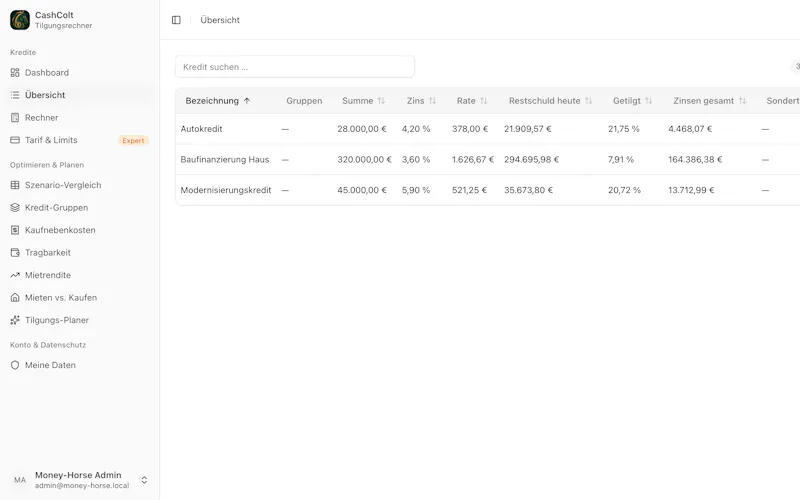Open Szenario-Vergleich page
This screenshot has width=800, height=500.
[x=80, y=185]
